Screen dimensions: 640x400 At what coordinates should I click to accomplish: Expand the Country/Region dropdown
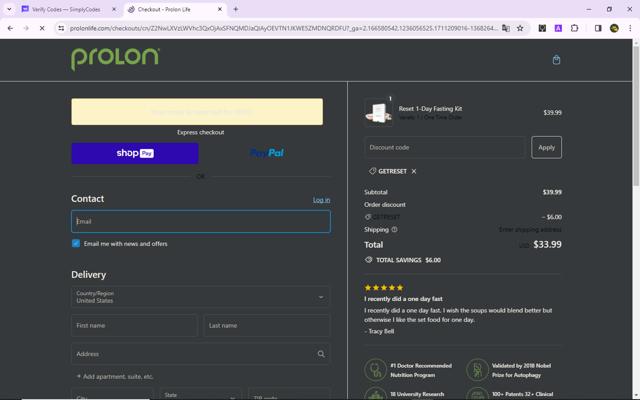coord(200,297)
